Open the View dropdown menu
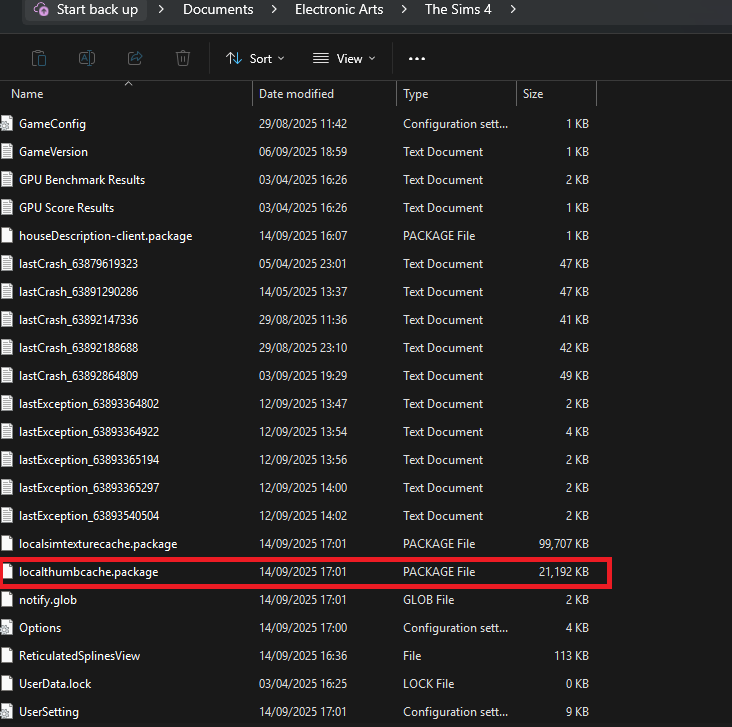The height and width of the screenshot is (727, 732). point(344,59)
